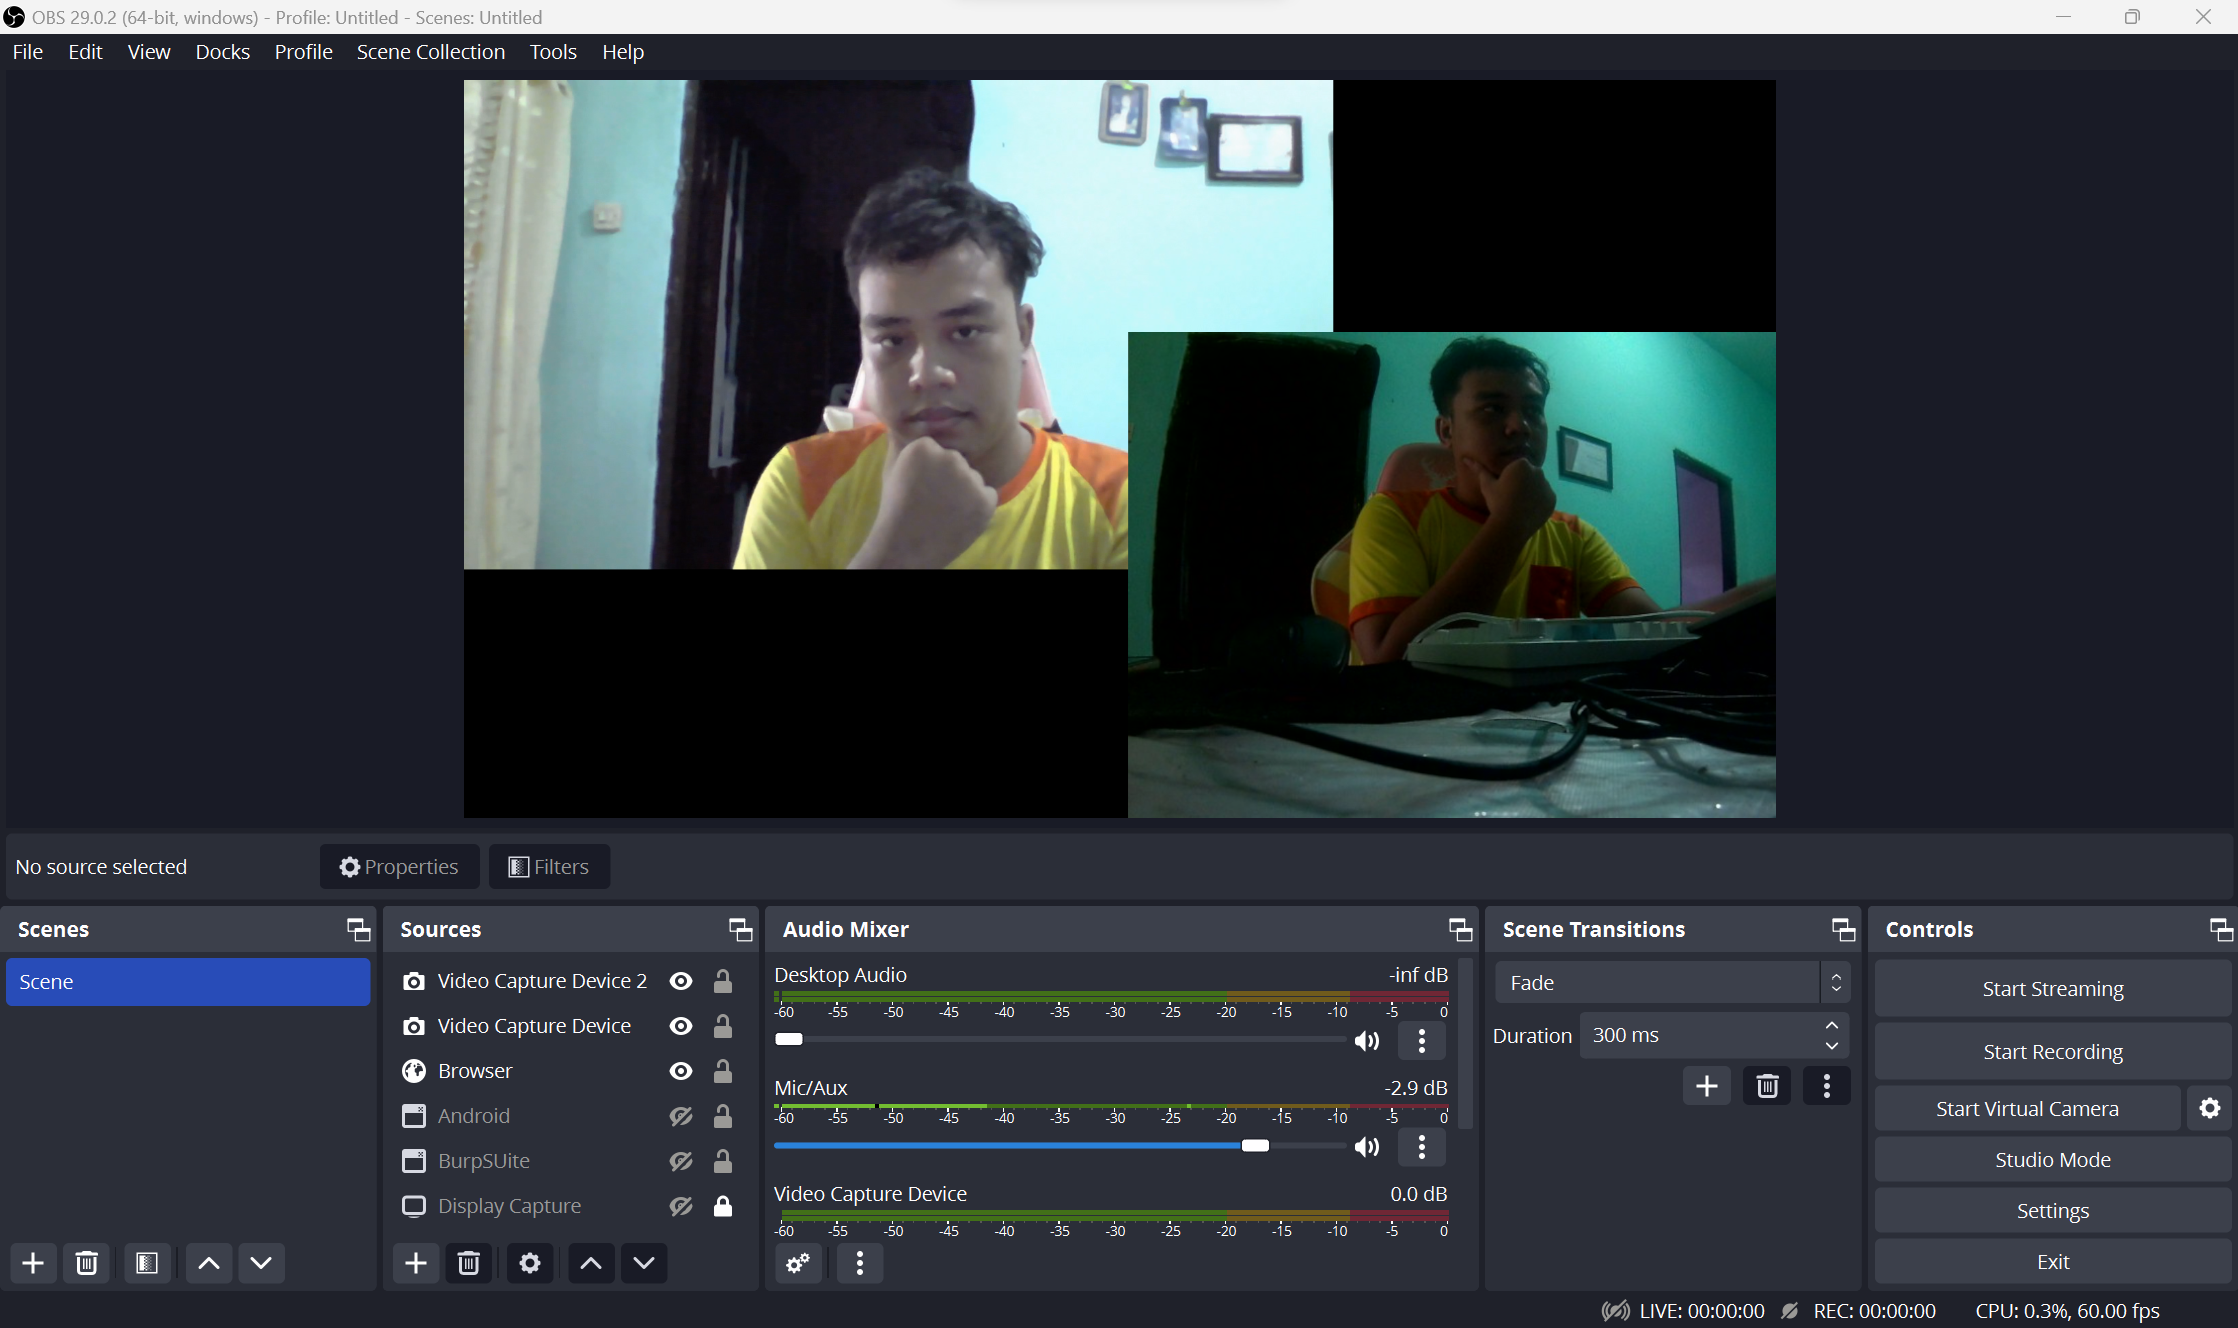This screenshot has width=2238, height=1328.
Task: Click Desktop Audio volume slider handle
Action: coord(789,1039)
